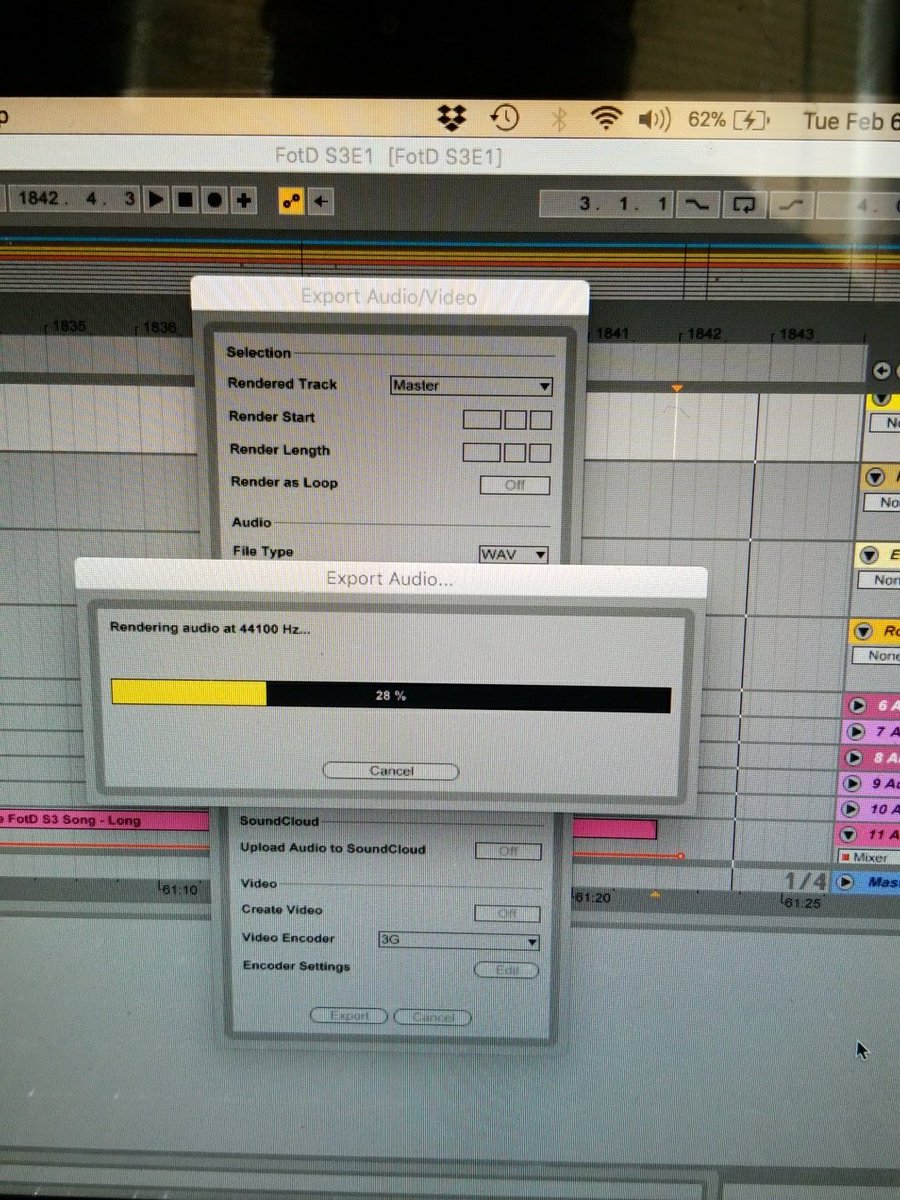Click the yellow MIDI draw icon in the toolbar

(x=291, y=200)
